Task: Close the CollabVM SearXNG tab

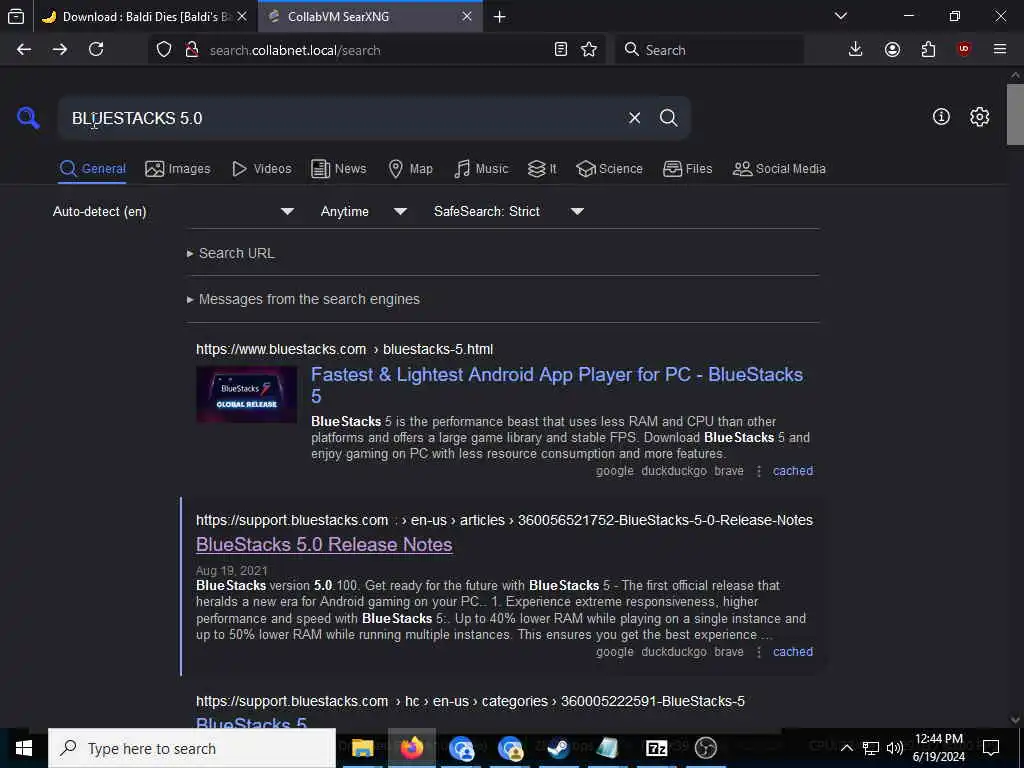Action: pos(467,17)
